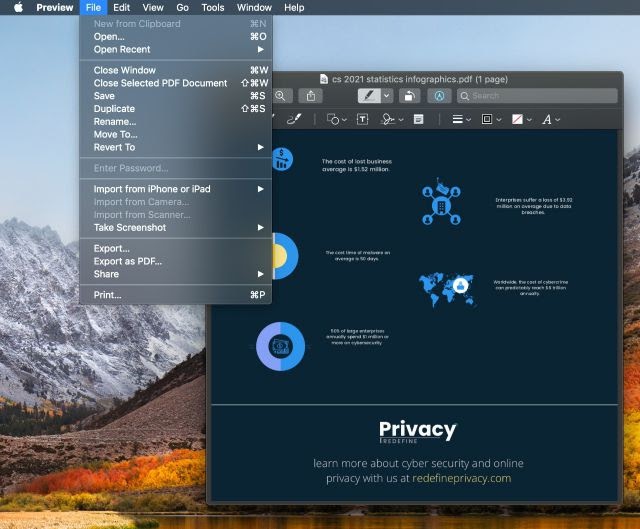Open the Shapes dropdown in markup bar
The height and width of the screenshot is (529, 640).
(336, 119)
